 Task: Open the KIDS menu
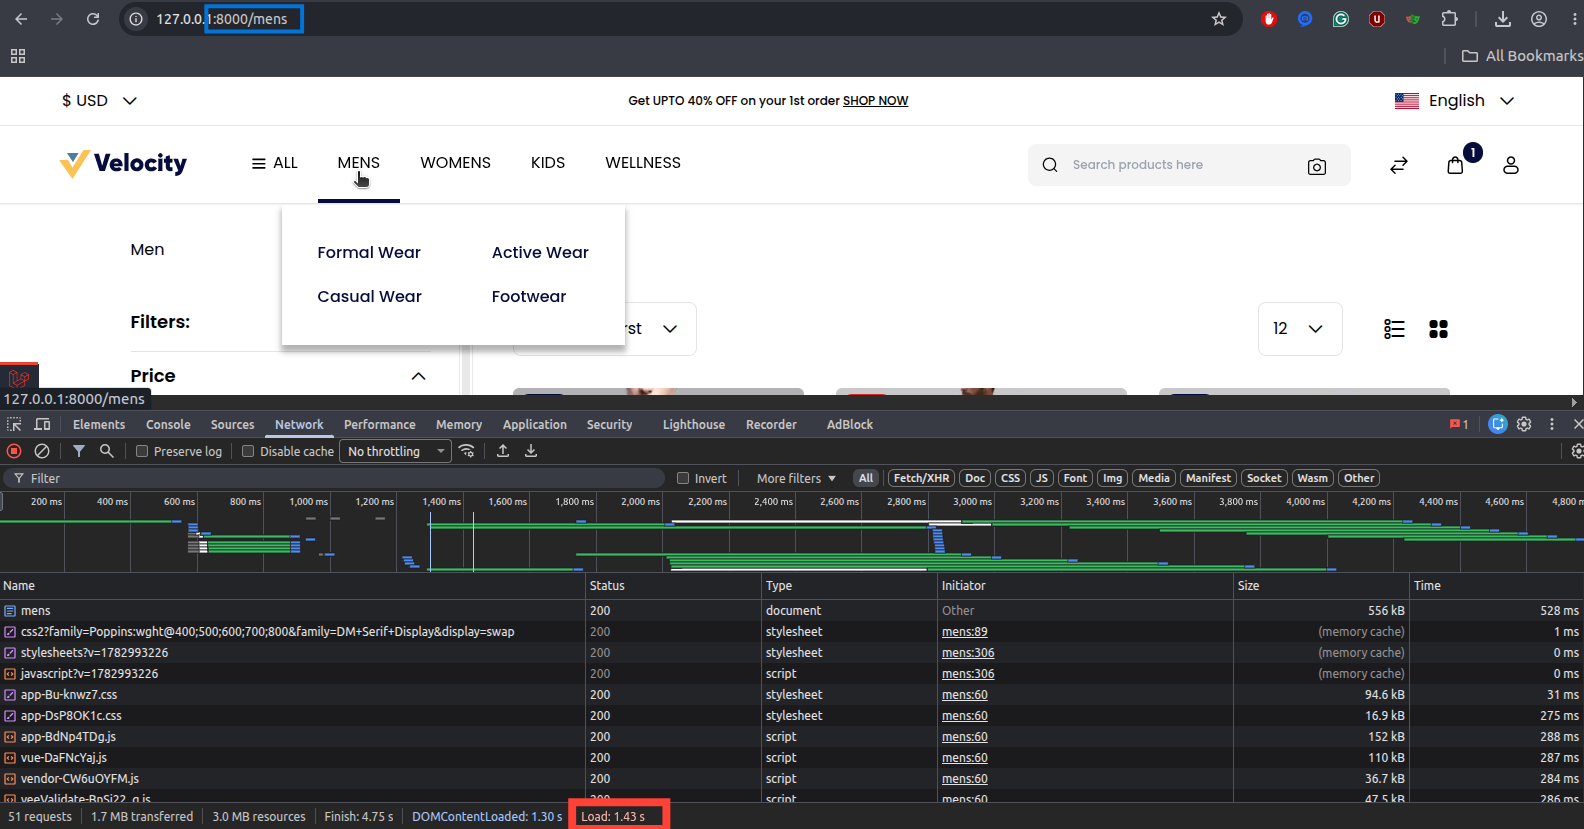[548, 163]
